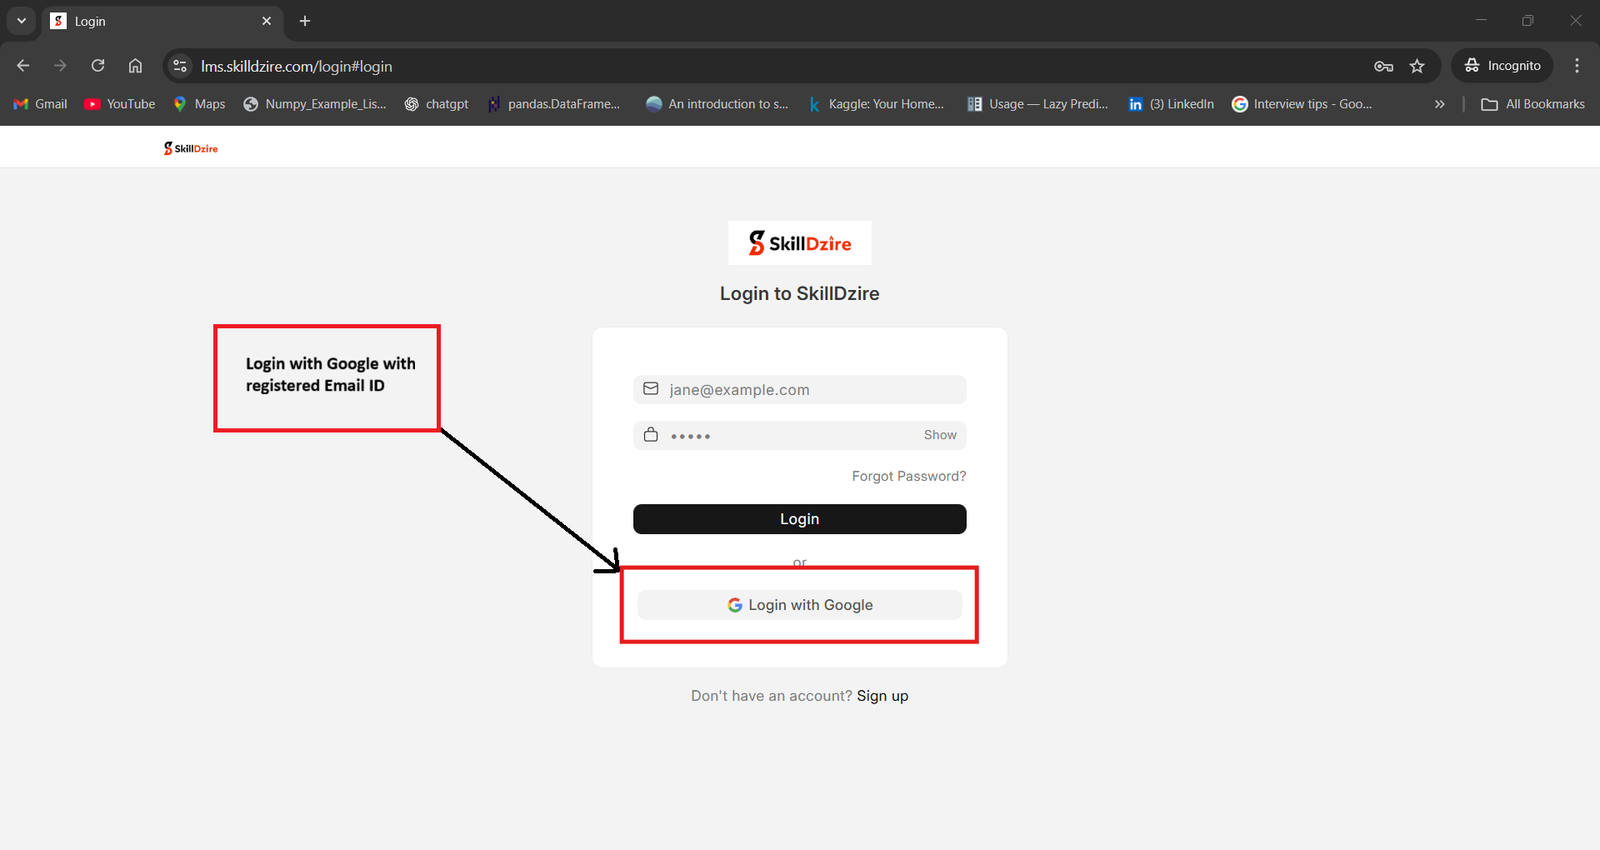1600x850 pixels.
Task: Go forward in browser history
Action: tap(60, 66)
